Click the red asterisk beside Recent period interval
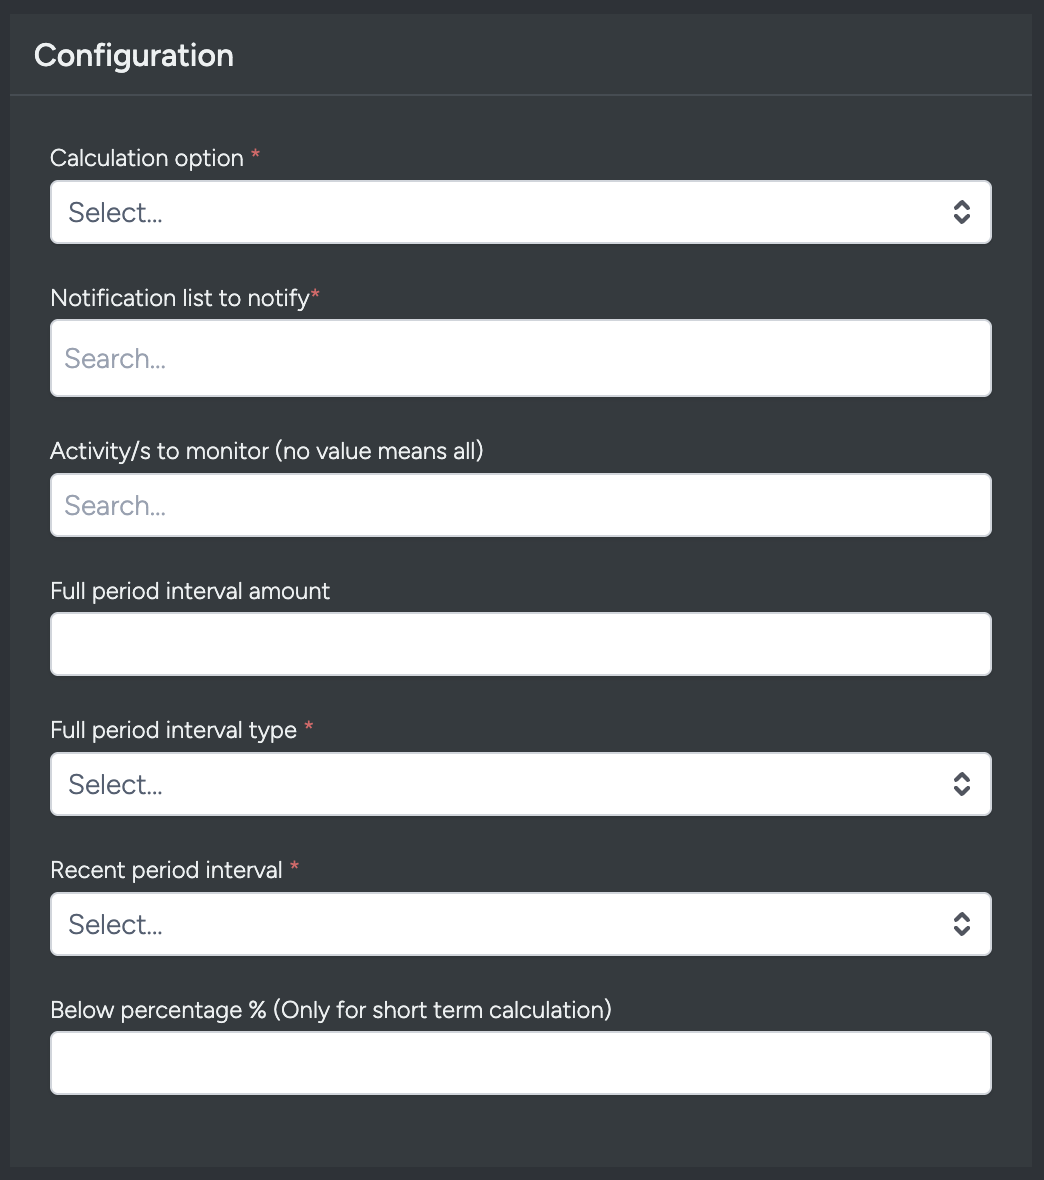Viewport: 1044px width, 1180px height. coord(295,867)
